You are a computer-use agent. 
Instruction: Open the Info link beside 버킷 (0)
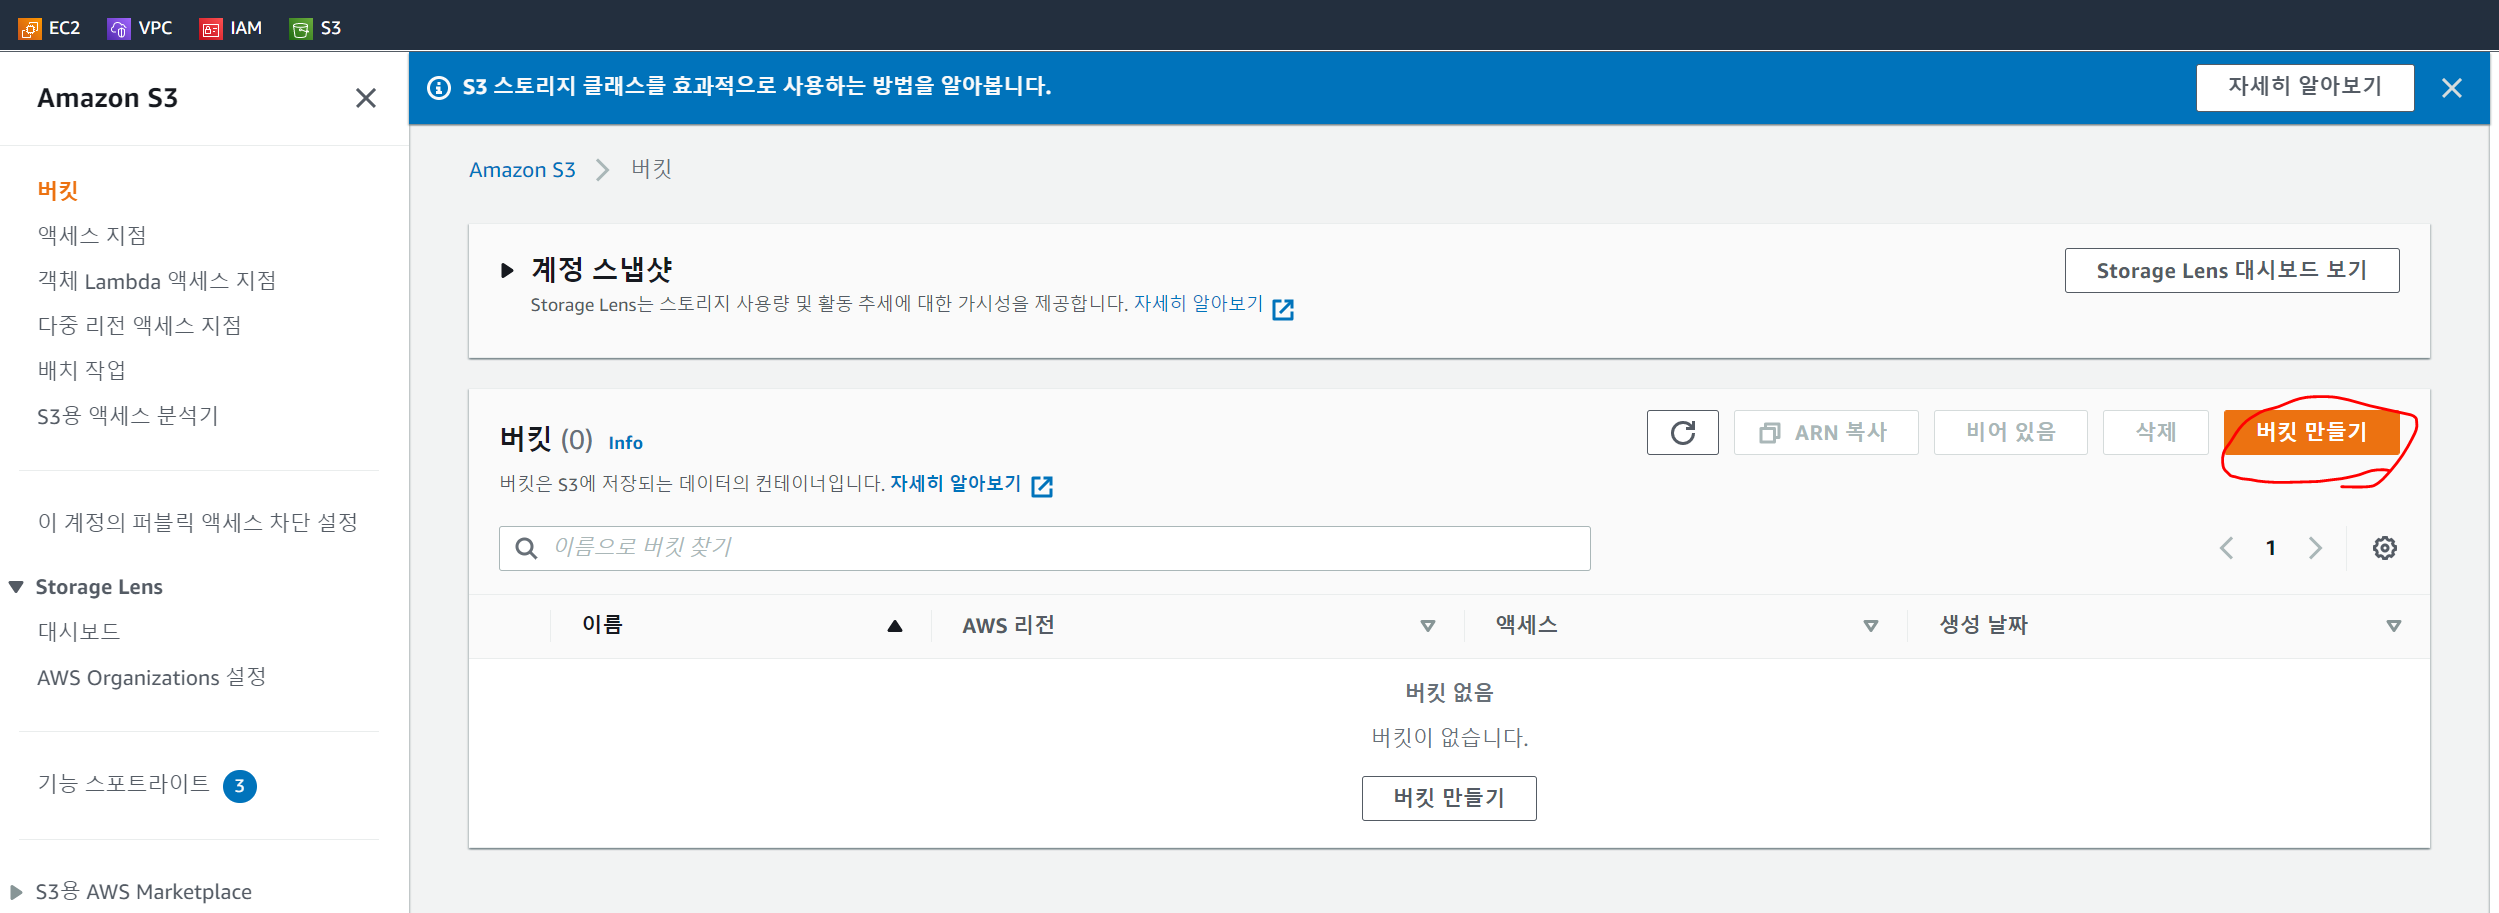(x=625, y=443)
